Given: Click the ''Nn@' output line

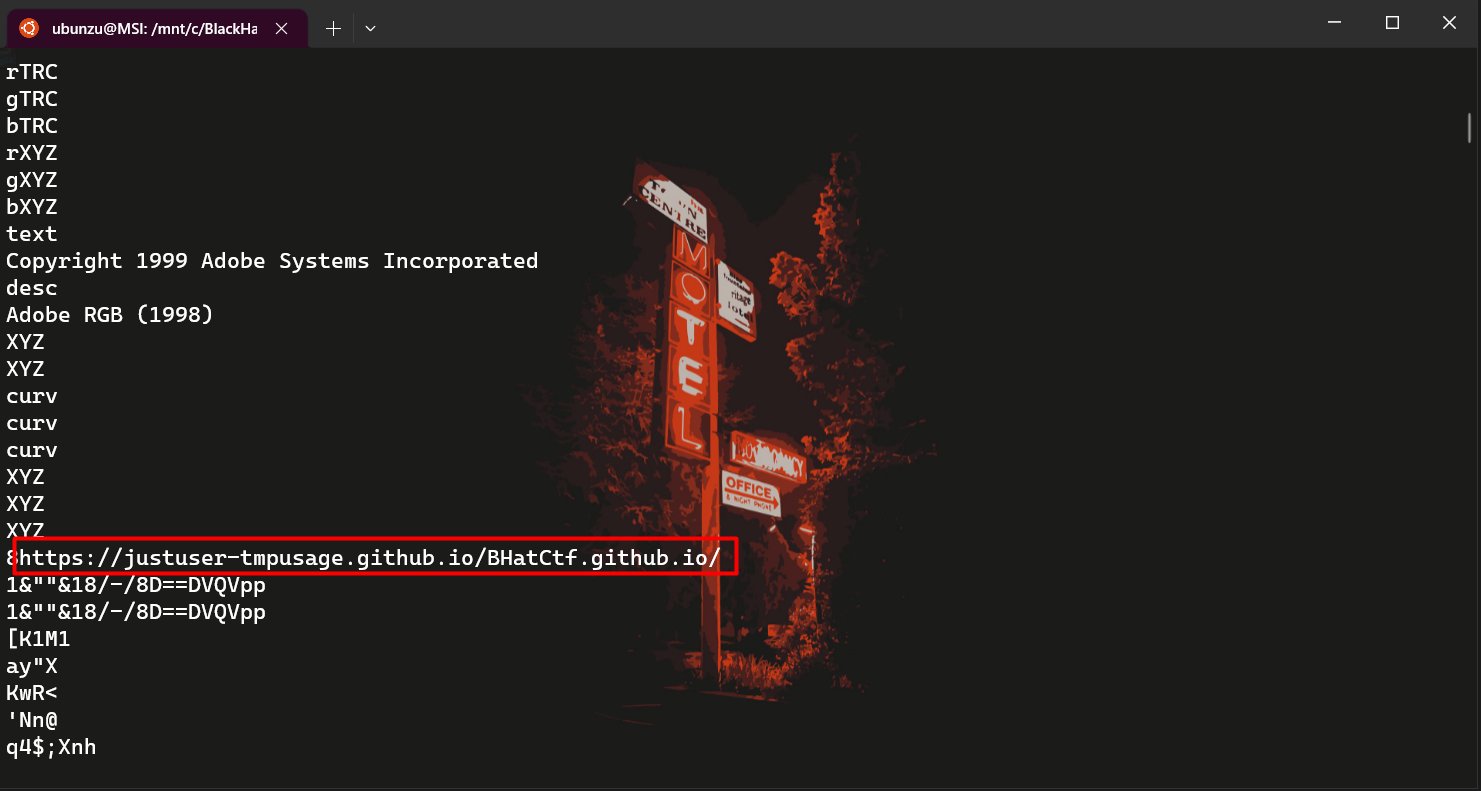Looking at the screenshot, I should click(x=32, y=720).
